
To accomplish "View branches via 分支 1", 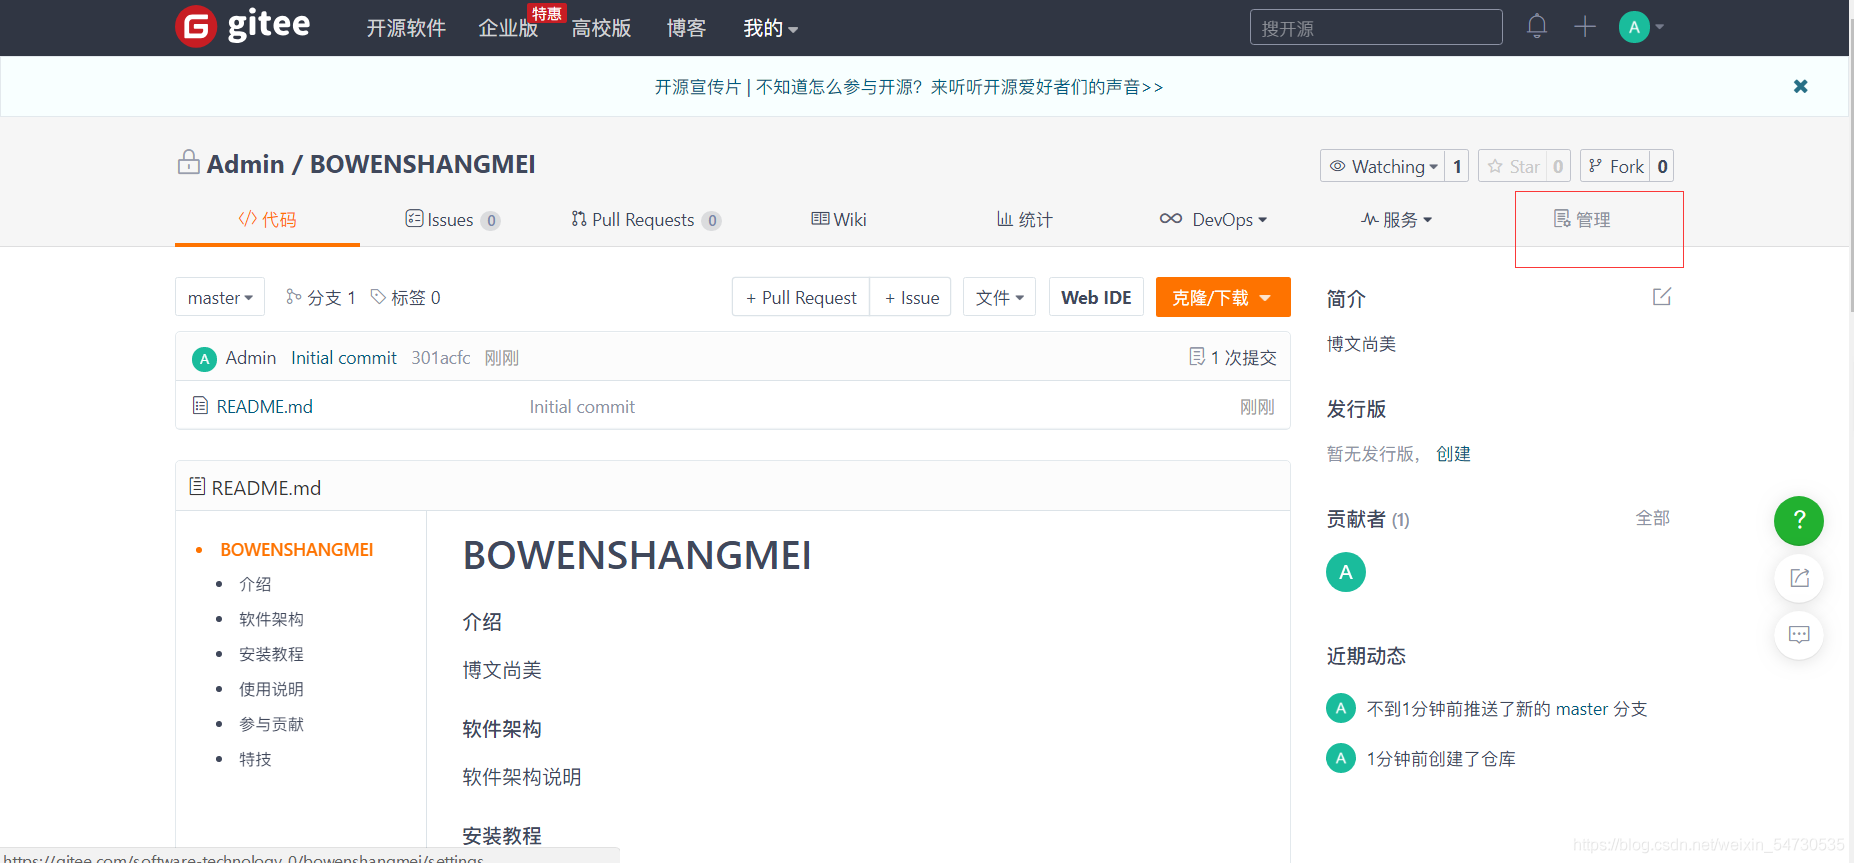I will coord(320,297).
